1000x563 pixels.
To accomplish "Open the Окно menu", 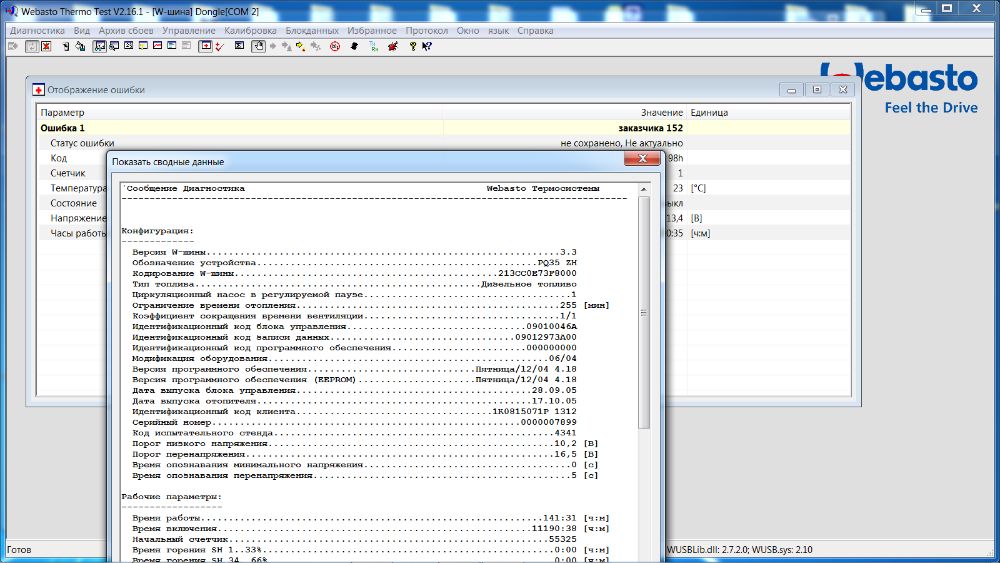I will click(x=467, y=31).
